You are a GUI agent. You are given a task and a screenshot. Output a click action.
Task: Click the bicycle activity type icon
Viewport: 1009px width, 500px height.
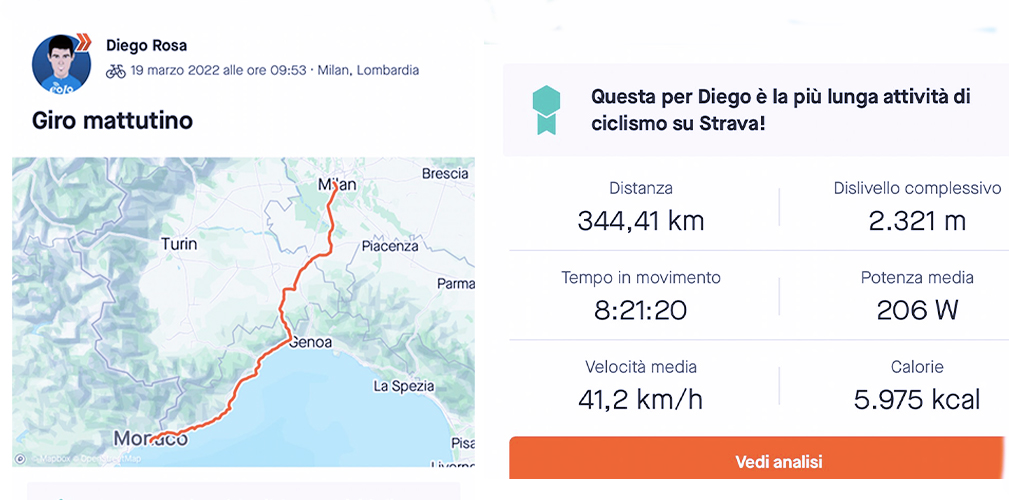116,71
